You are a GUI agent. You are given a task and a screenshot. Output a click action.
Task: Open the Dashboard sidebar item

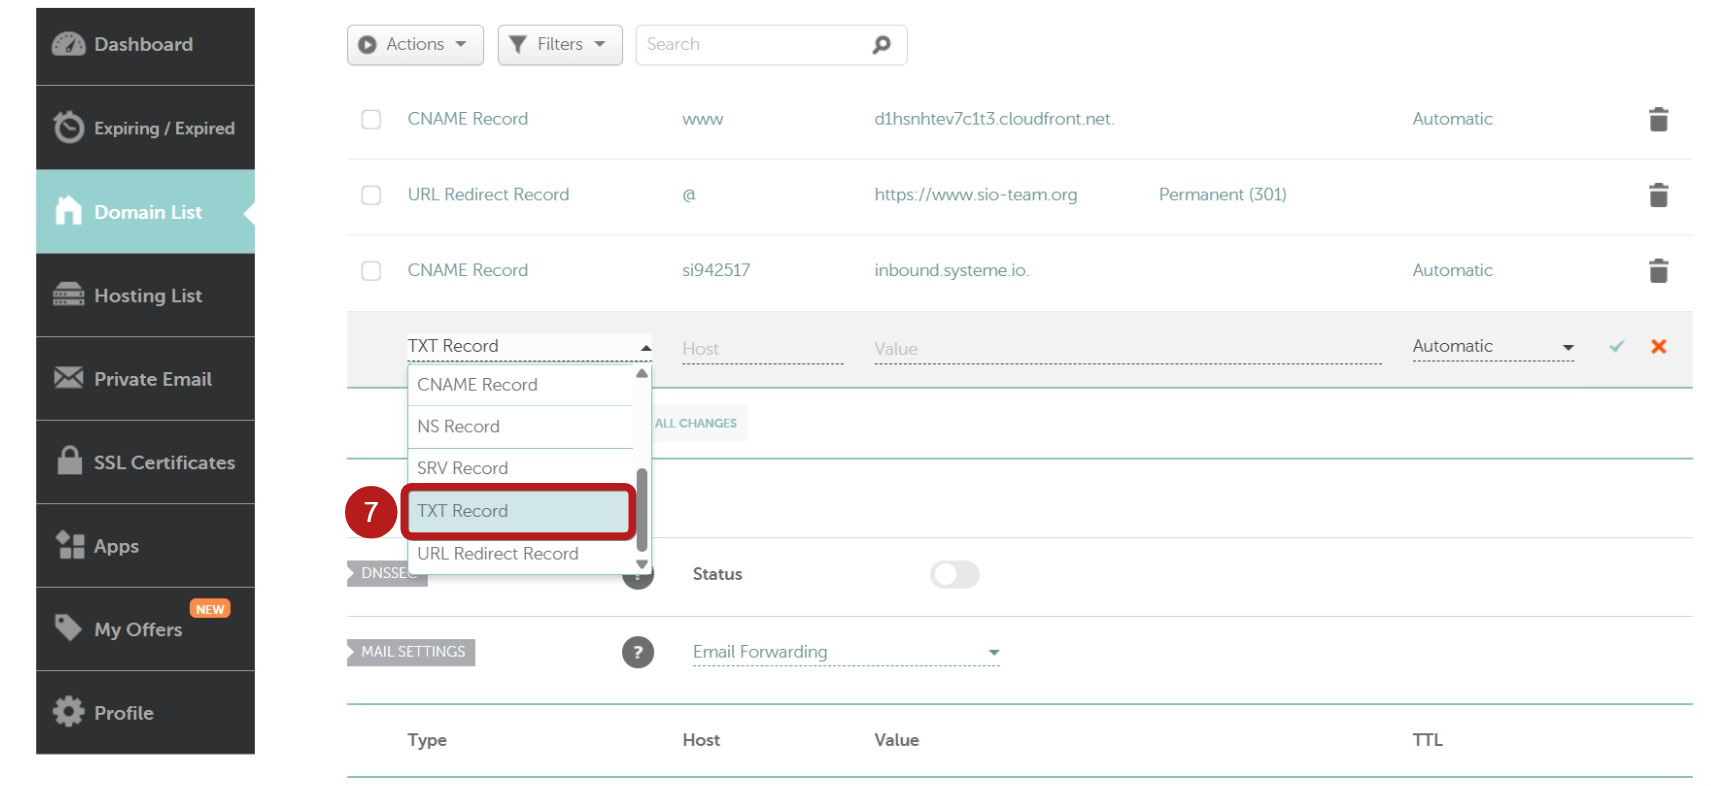(x=145, y=45)
